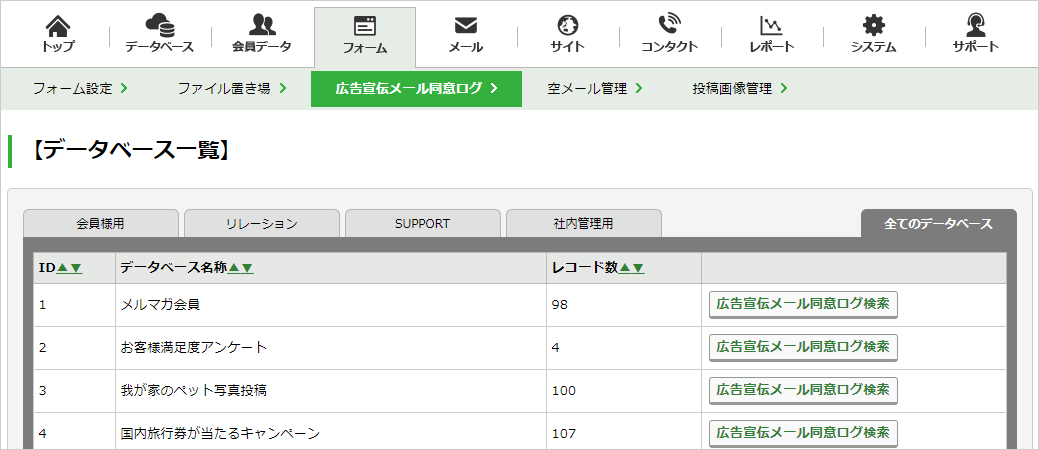The height and width of the screenshot is (450, 1039).
Task: Sort ID column ascending
Action: click(63, 268)
